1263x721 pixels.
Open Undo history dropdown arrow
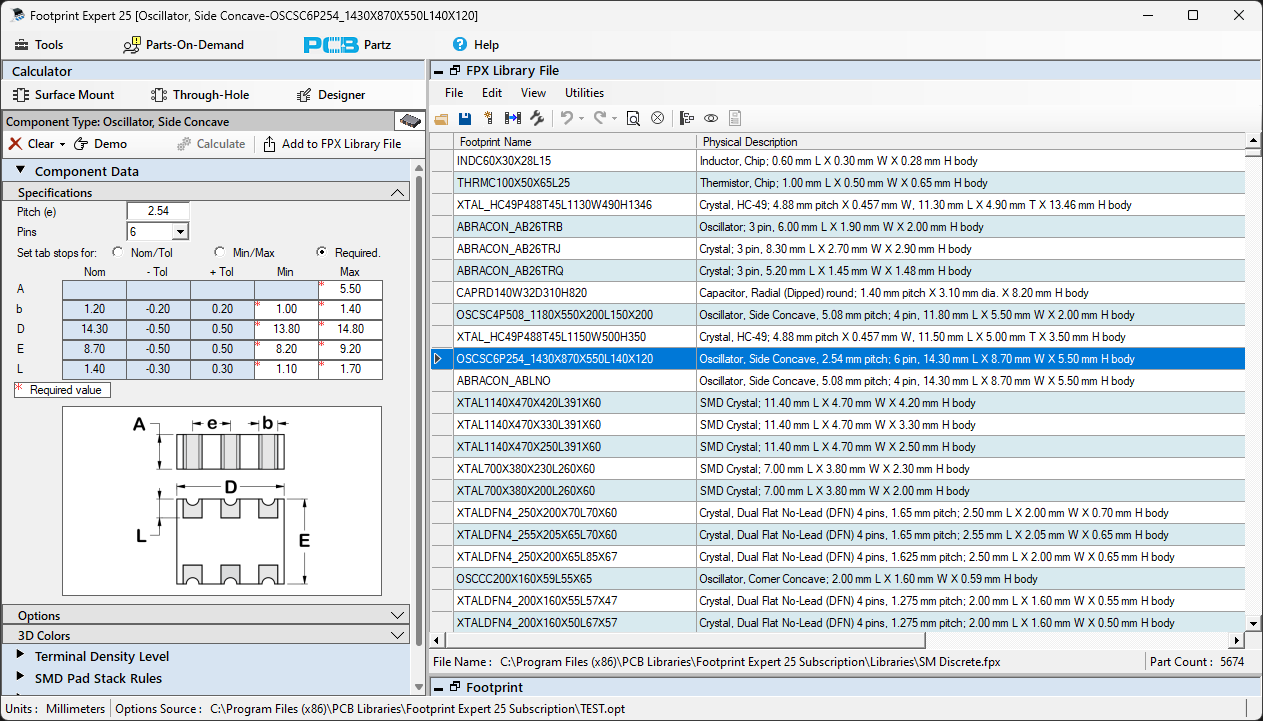[x=581, y=118]
